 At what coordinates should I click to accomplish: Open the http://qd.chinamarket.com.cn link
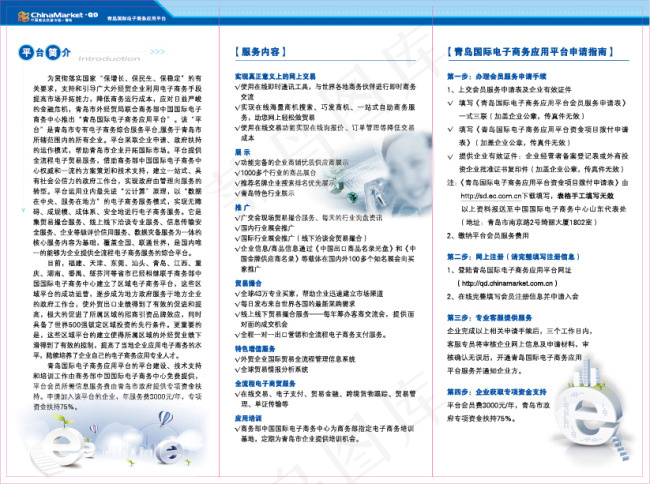pos(507,283)
